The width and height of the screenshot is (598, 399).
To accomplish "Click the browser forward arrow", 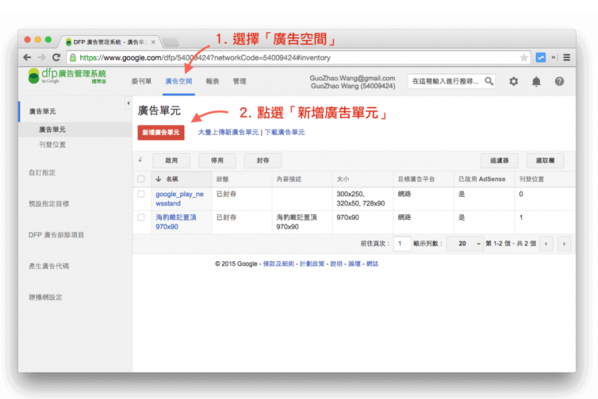I will [42, 58].
